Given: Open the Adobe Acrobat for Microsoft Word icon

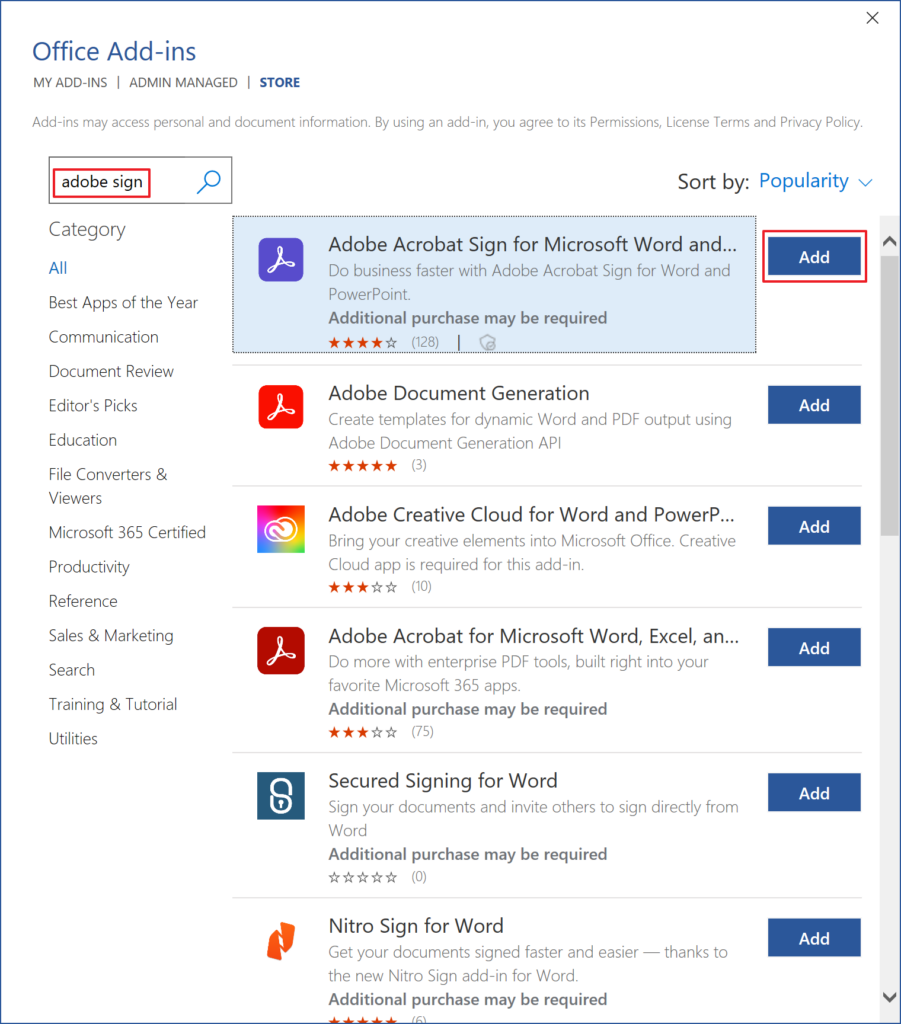Looking at the screenshot, I should [281, 650].
